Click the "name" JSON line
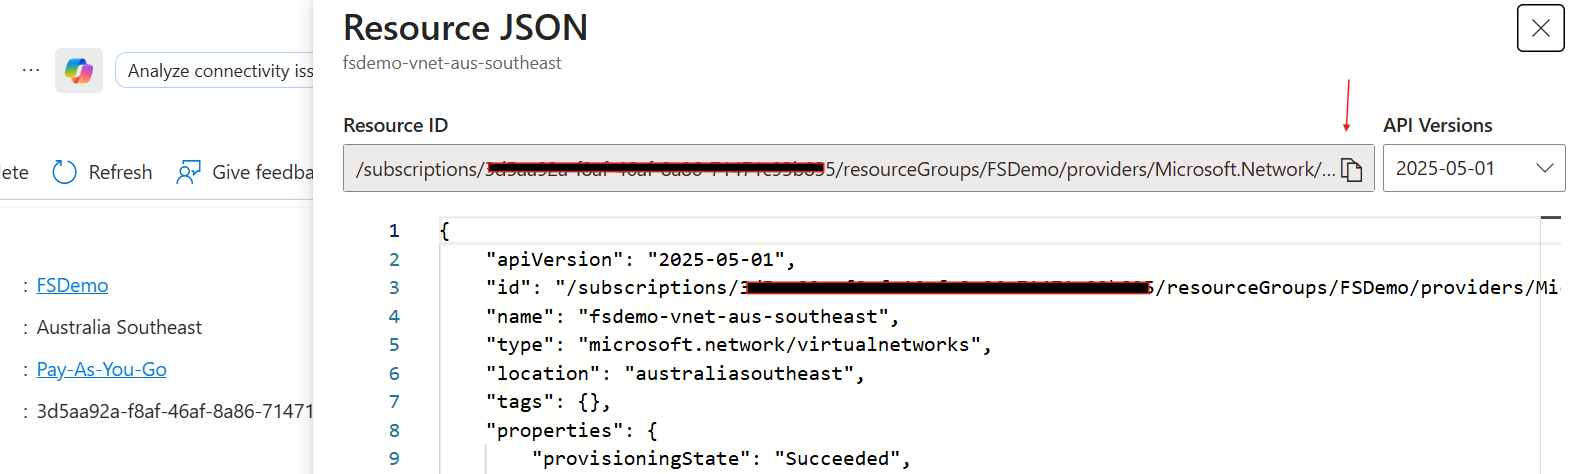This screenshot has width=1570, height=474. point(692,316)
